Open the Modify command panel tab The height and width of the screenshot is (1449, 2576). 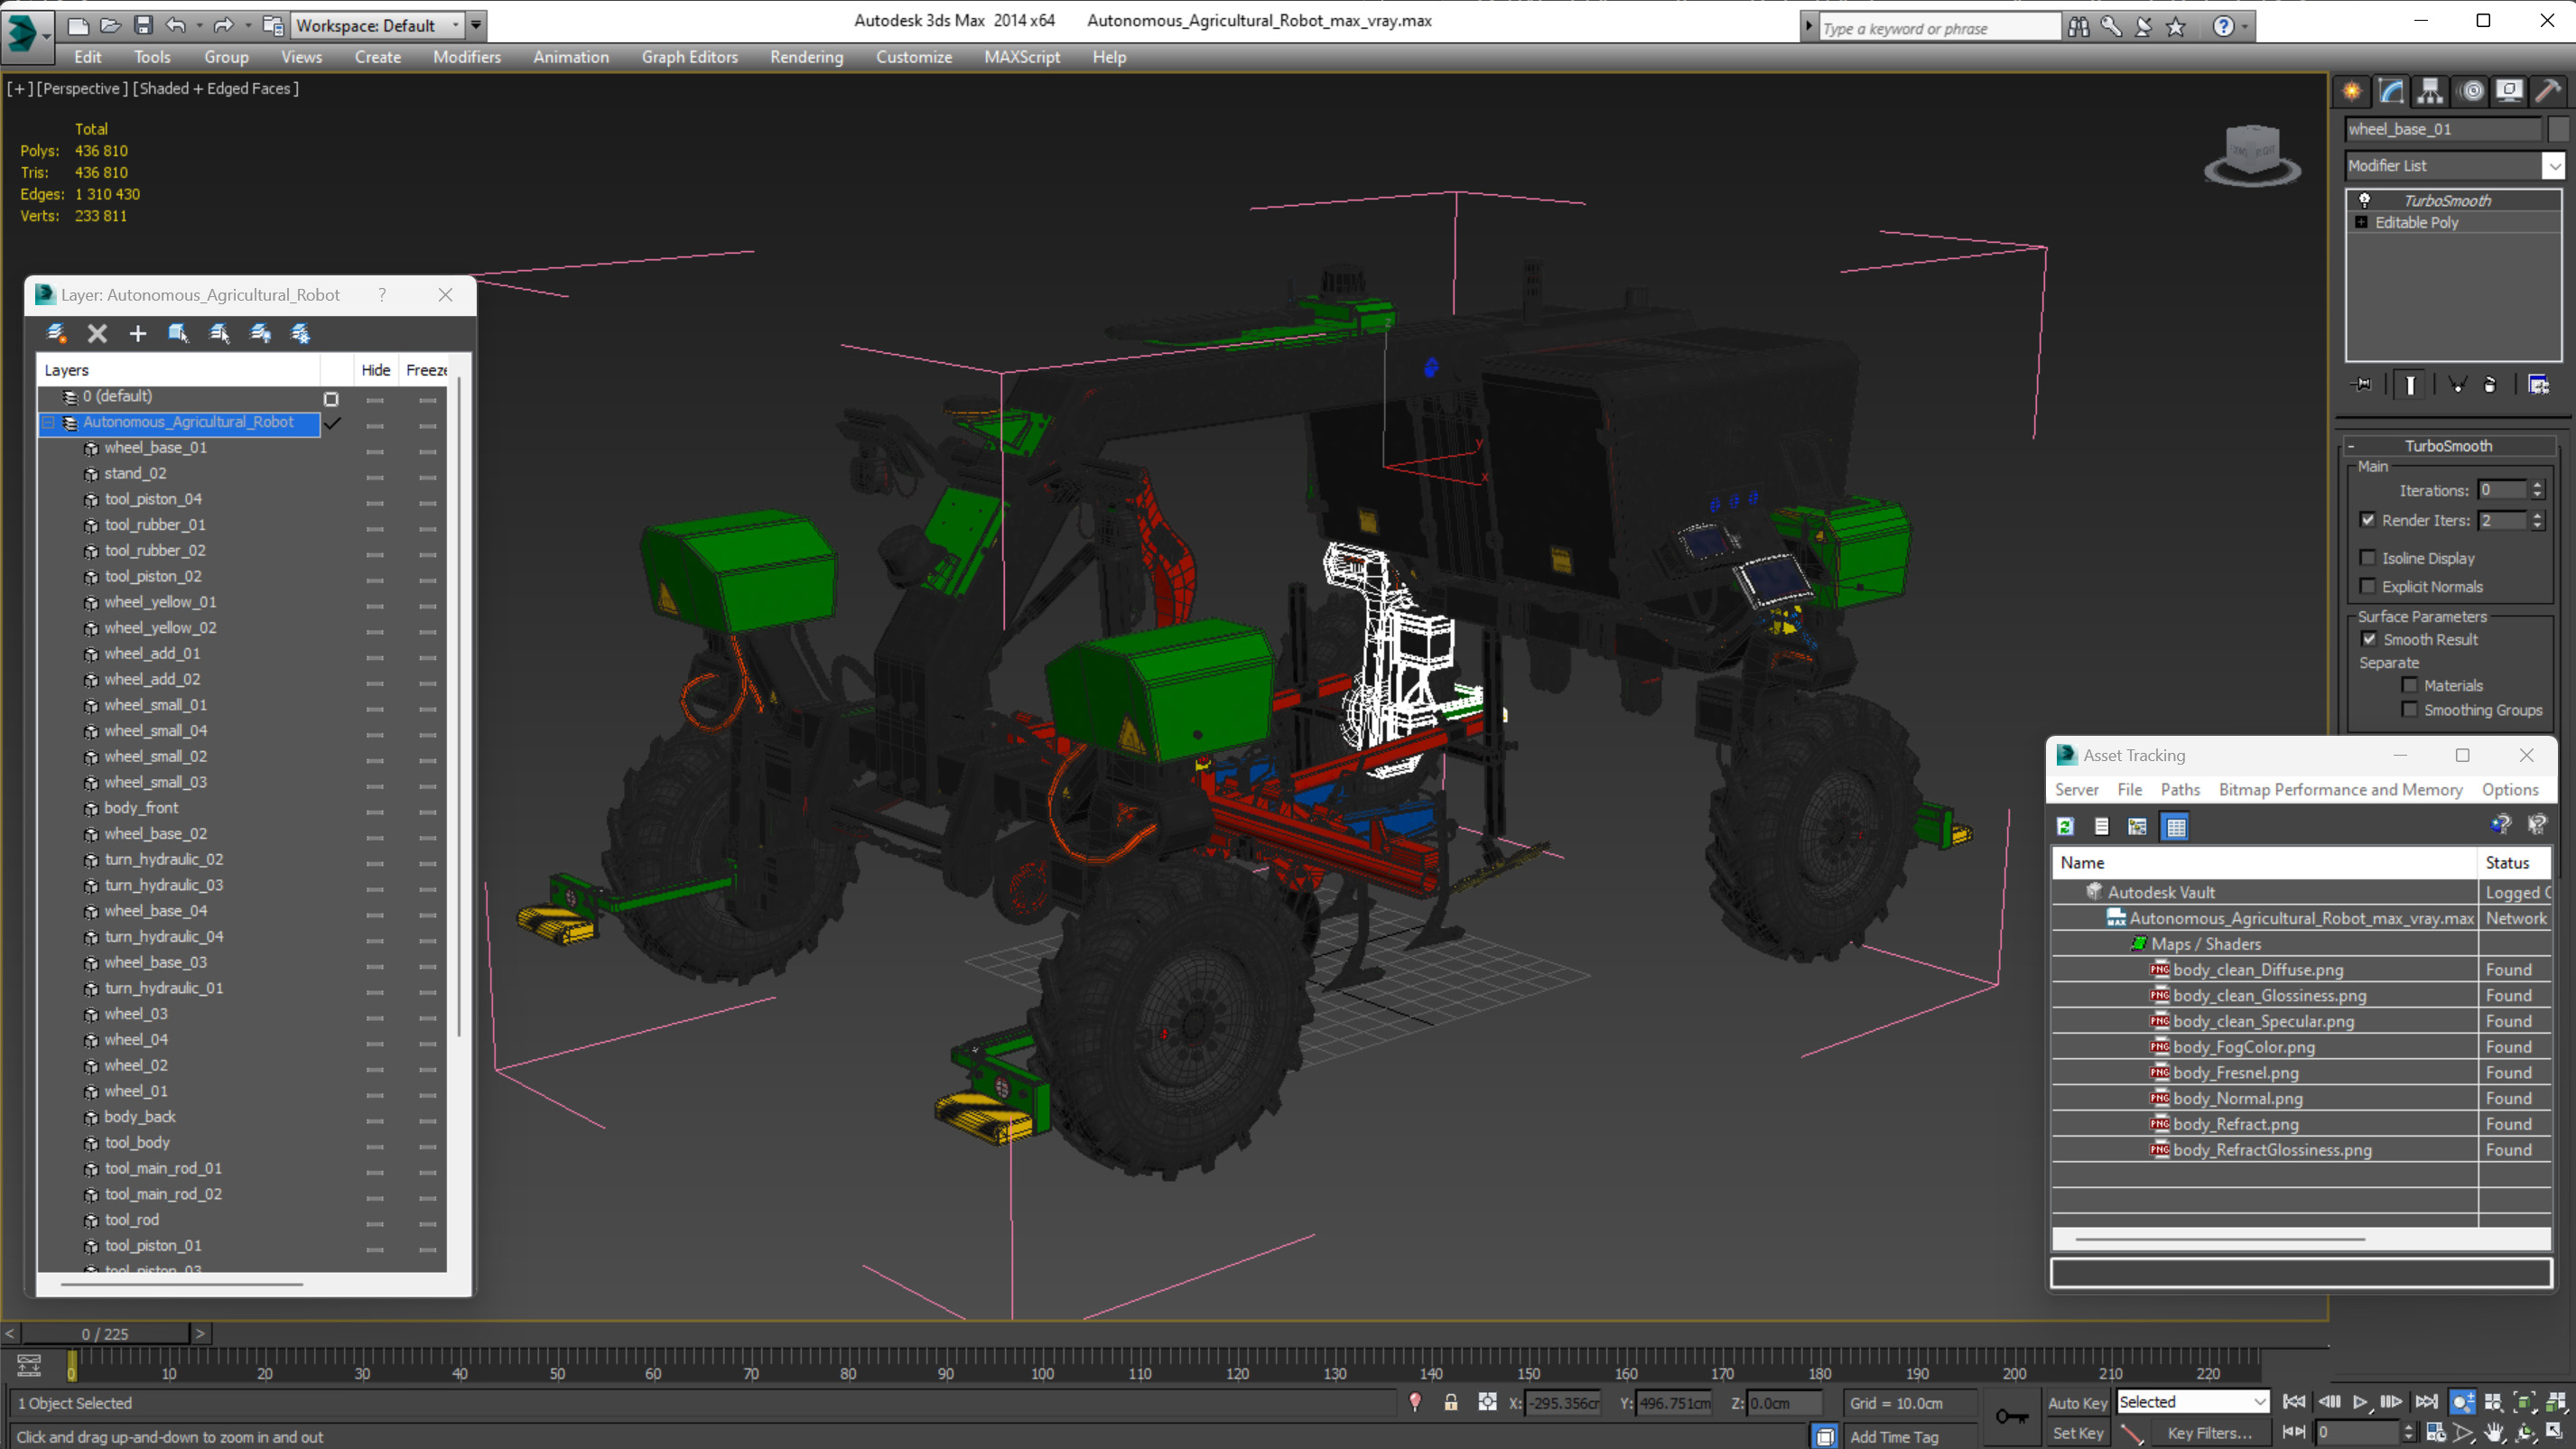pyautogui.click(x=2391, y=91)
